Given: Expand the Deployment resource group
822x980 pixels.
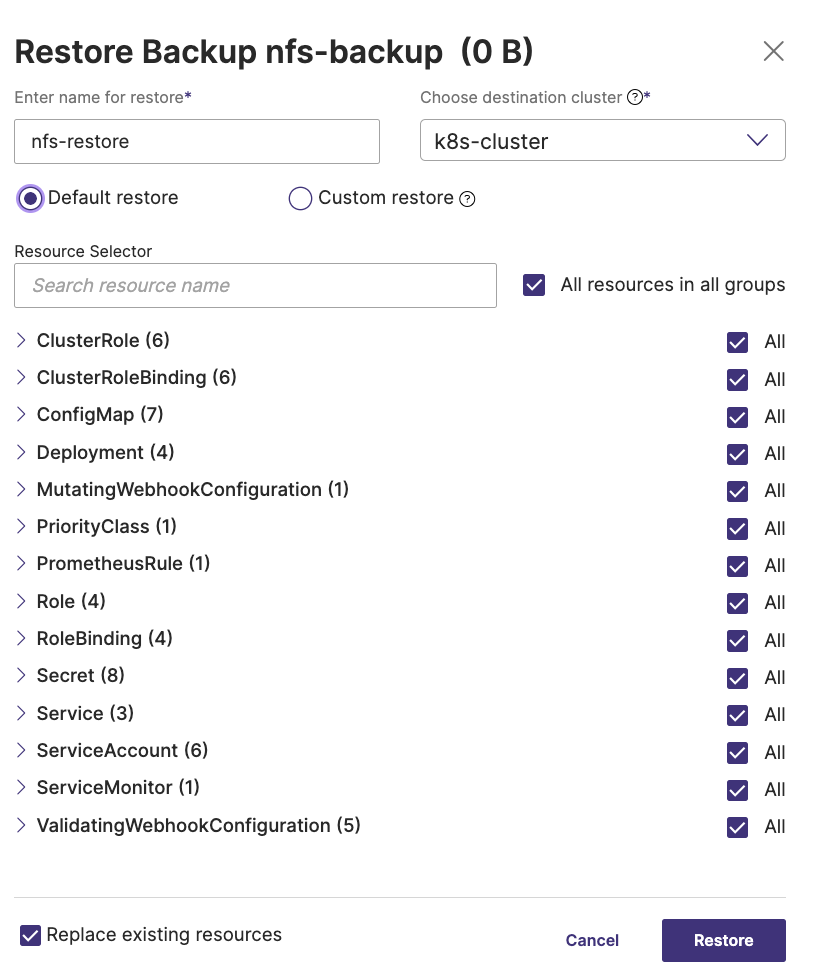Looking at the screenshot, I should click(x=22, y=453).
